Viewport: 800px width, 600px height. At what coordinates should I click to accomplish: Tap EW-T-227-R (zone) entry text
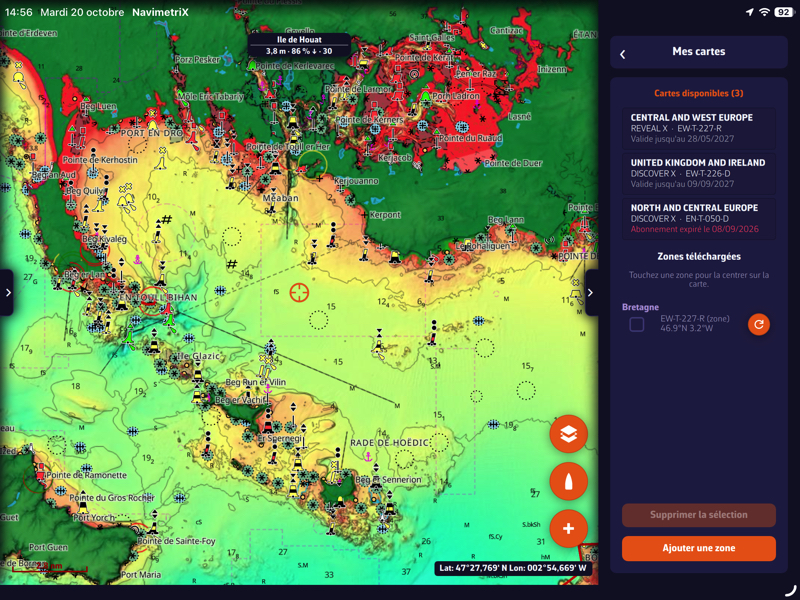695,318
